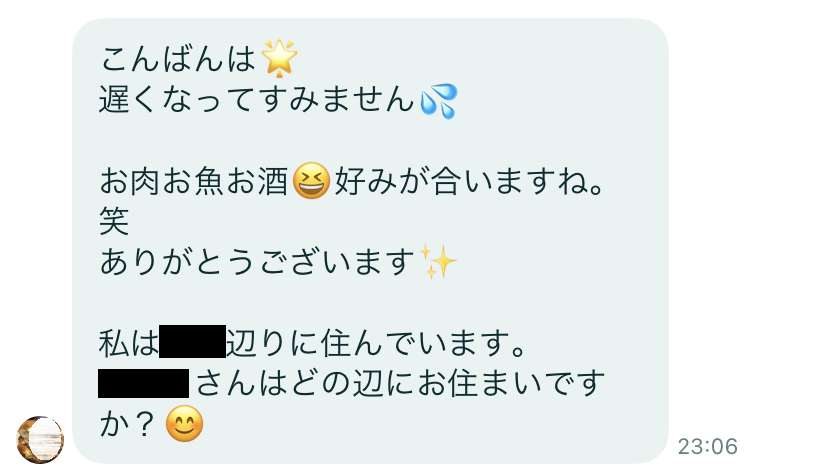This screenshot has width=817, height=476.
Task: Click the sender's round profile avatar
Action: [x=40, y=440]
